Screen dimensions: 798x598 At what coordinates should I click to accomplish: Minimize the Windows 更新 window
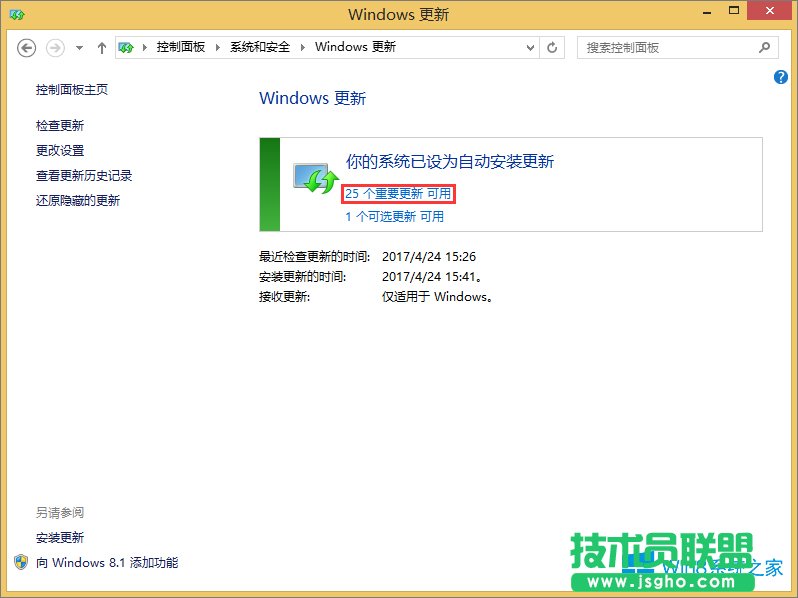[707, 11]
